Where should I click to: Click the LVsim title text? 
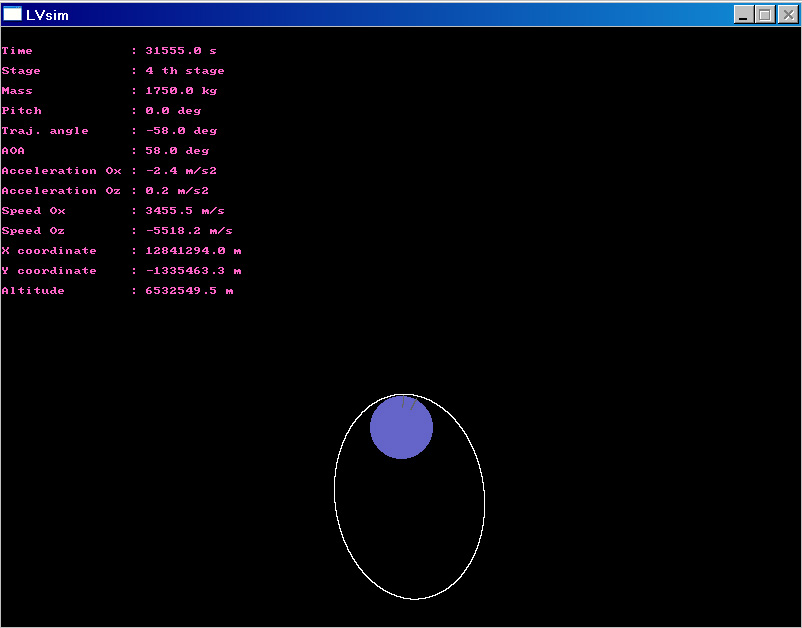pos(47,15)
